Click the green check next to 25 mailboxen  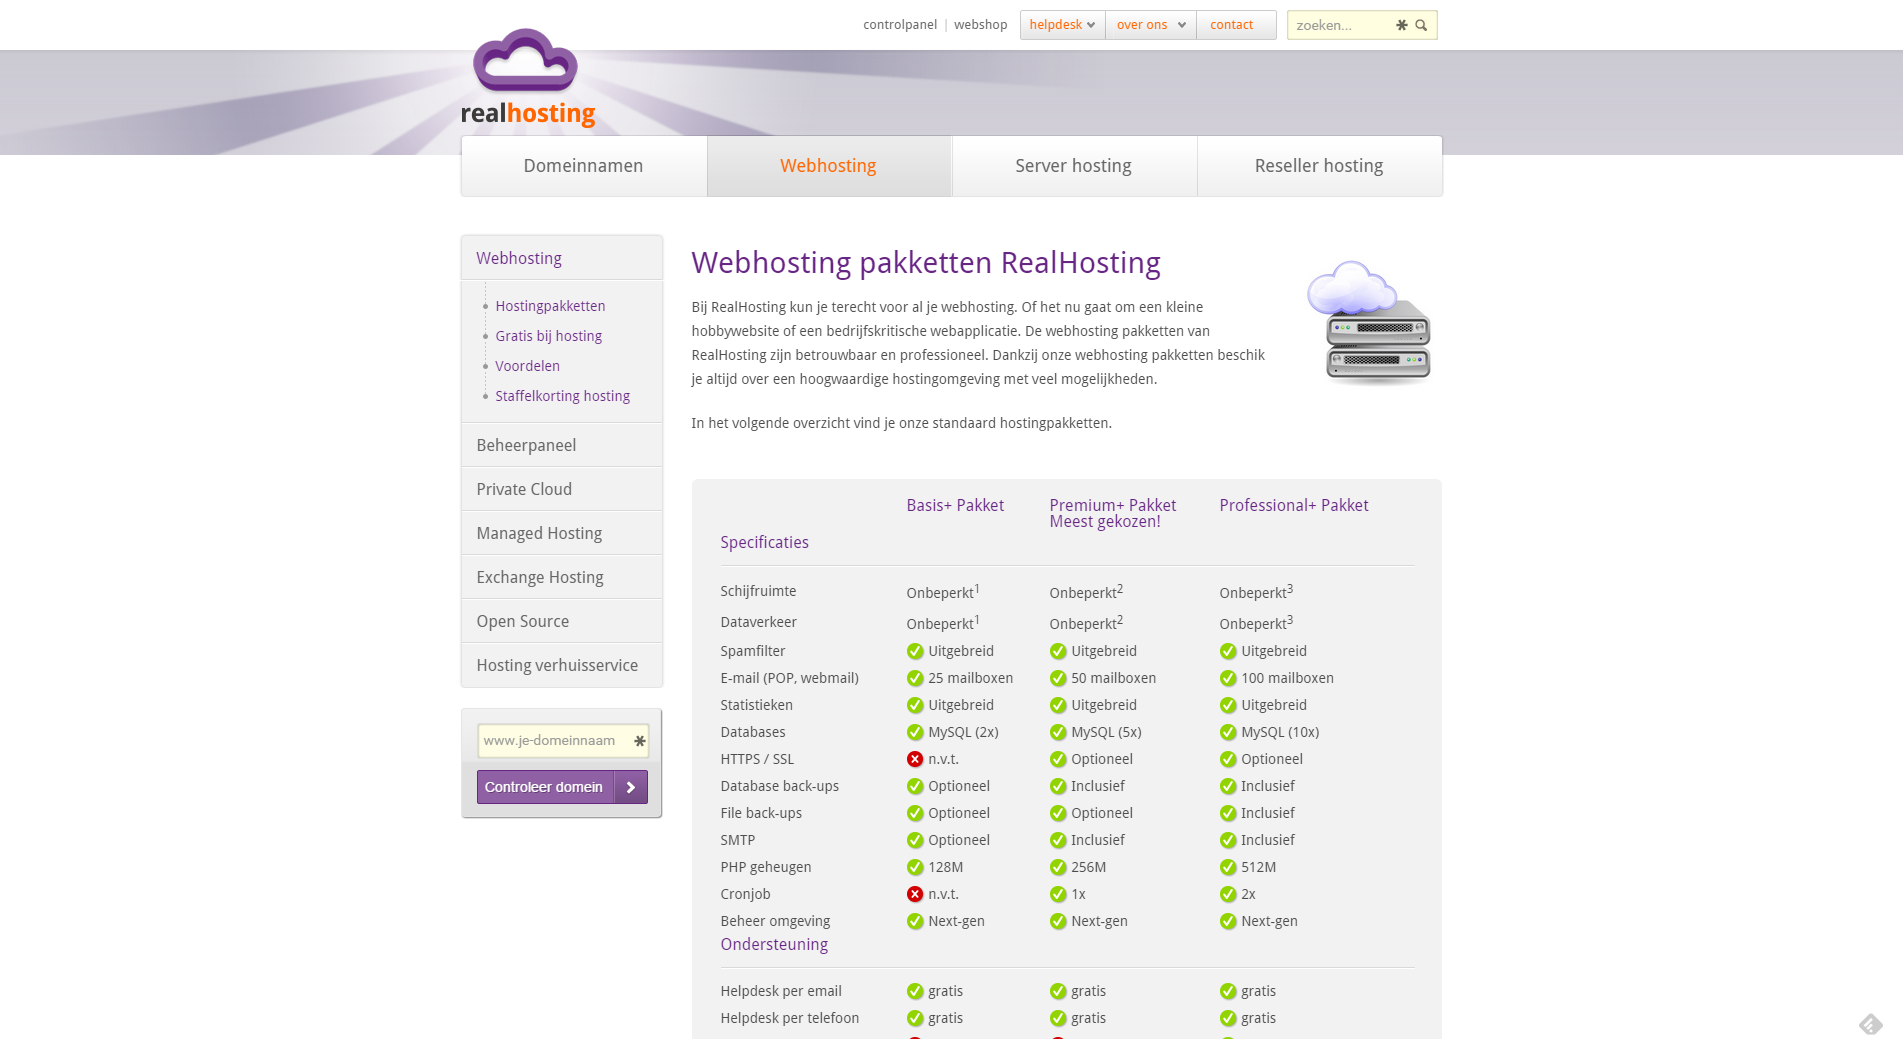(x=915, y=678)
